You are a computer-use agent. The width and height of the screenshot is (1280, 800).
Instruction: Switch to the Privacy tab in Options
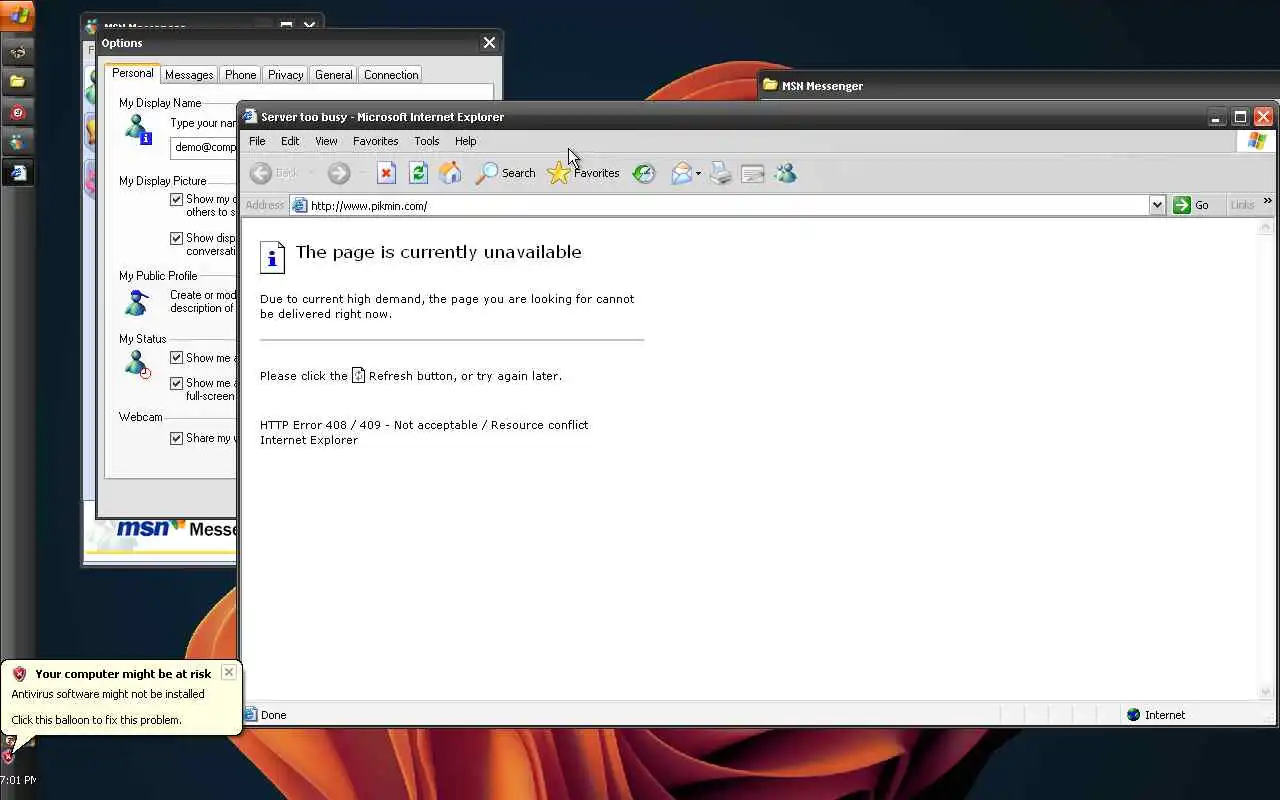[x=285, y=75]
